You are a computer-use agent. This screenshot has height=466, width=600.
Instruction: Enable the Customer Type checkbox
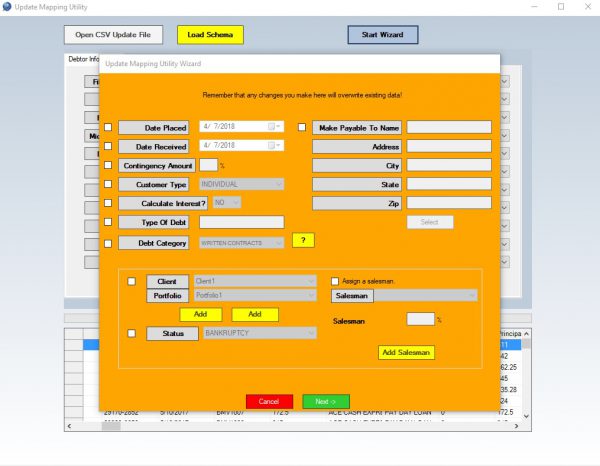pos(108,184)
